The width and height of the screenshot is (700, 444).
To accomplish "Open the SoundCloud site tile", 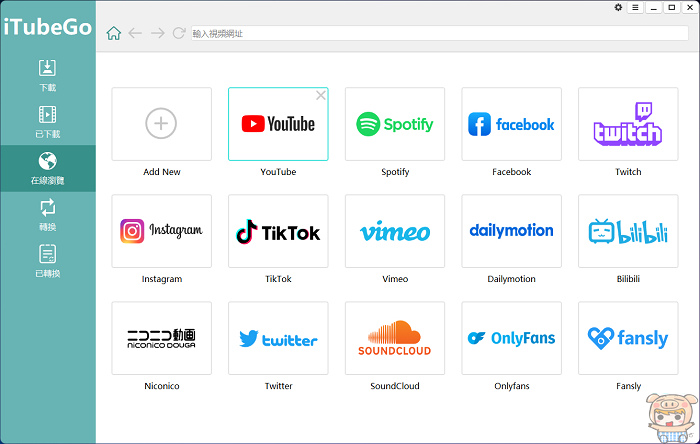I will click(x=395, y=338).
